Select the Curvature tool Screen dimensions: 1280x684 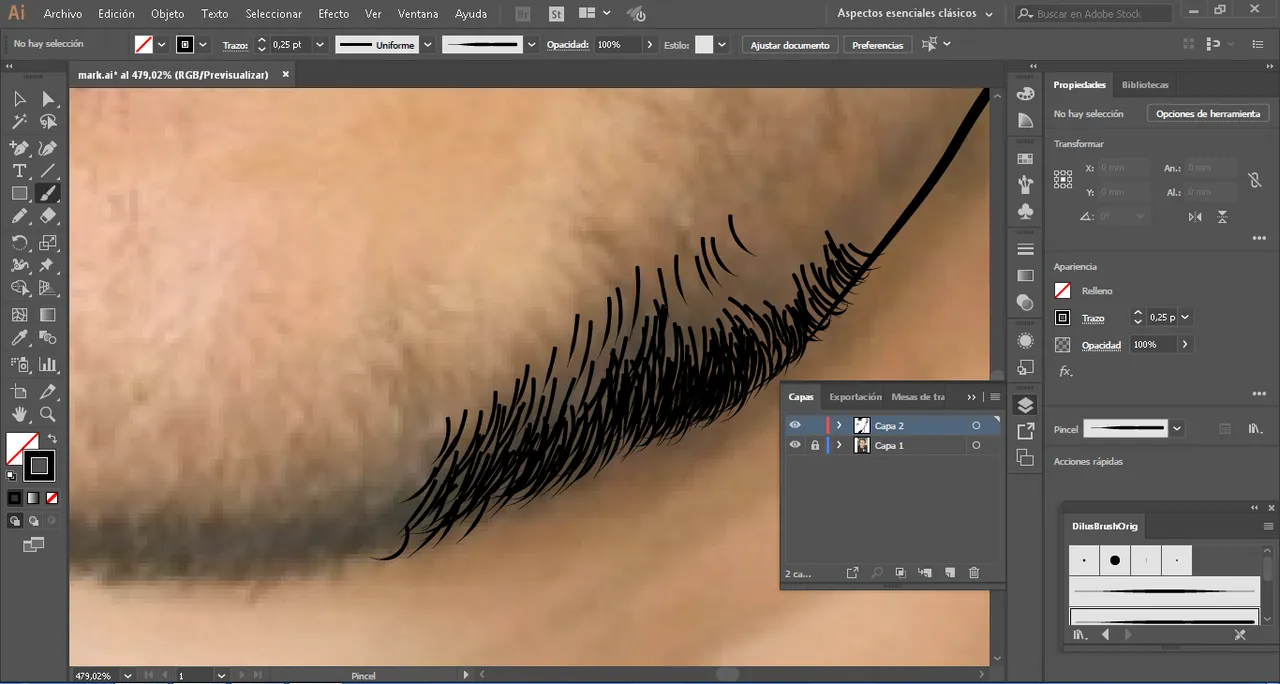(48, 147)
